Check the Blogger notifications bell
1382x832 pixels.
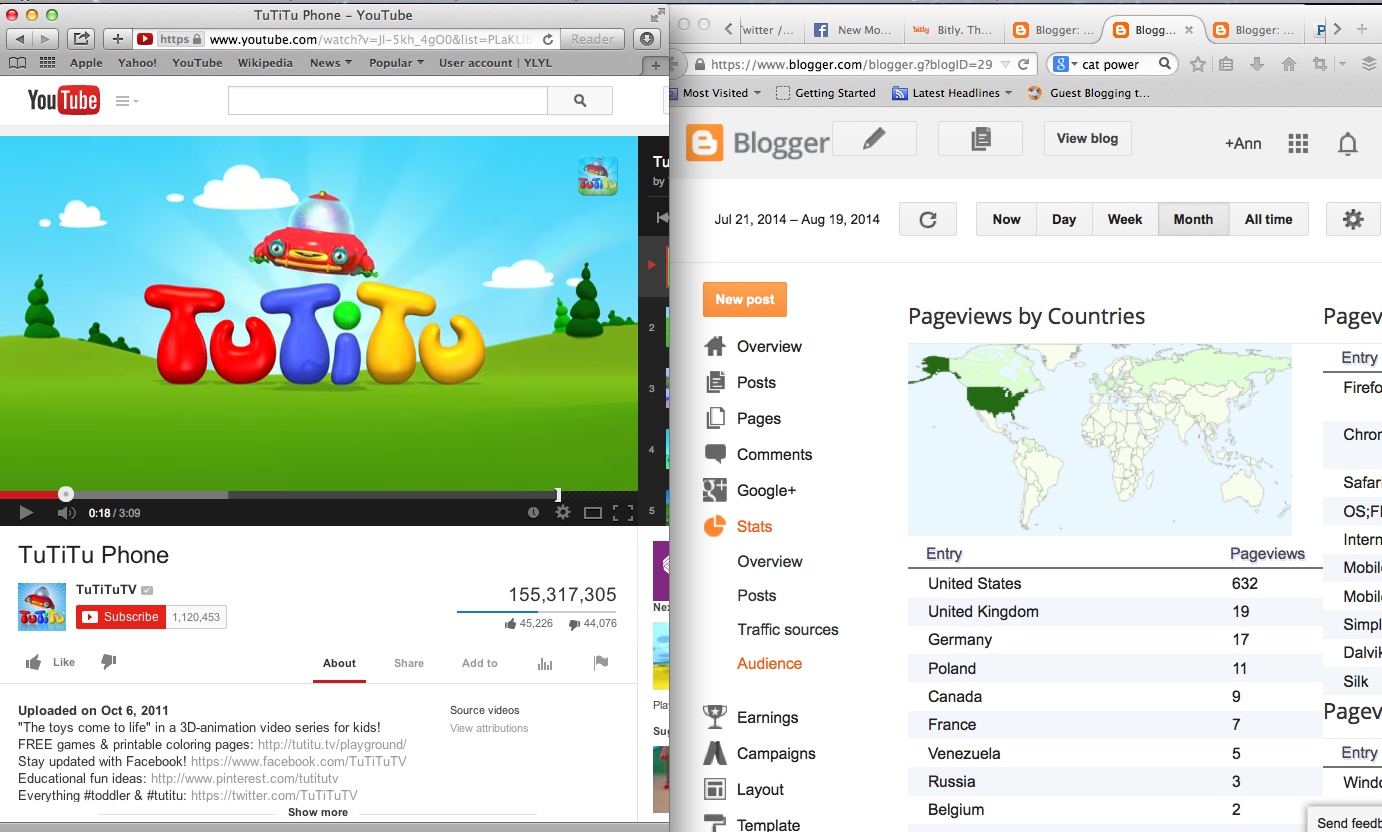(x=1348, y=144)
